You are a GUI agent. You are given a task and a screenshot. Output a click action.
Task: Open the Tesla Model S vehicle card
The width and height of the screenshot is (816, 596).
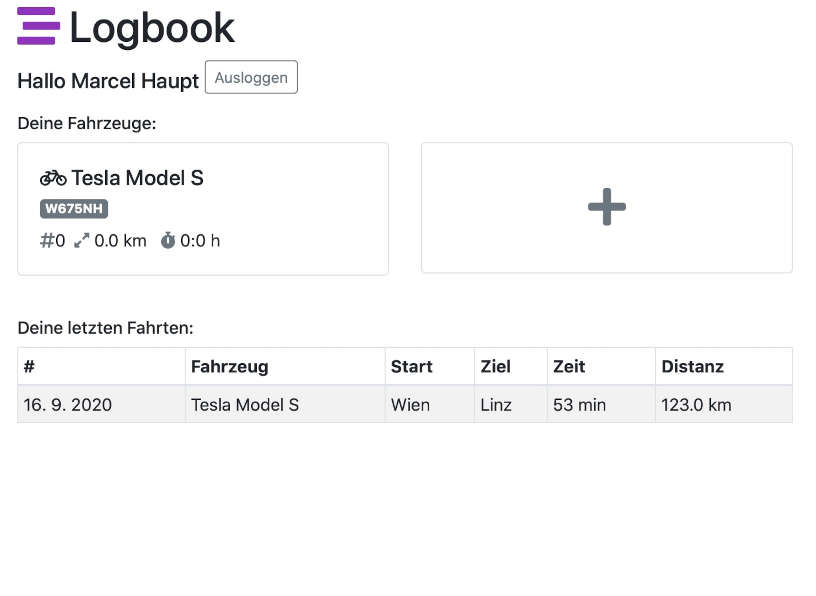pyautogui.click(x=203, y=208)
